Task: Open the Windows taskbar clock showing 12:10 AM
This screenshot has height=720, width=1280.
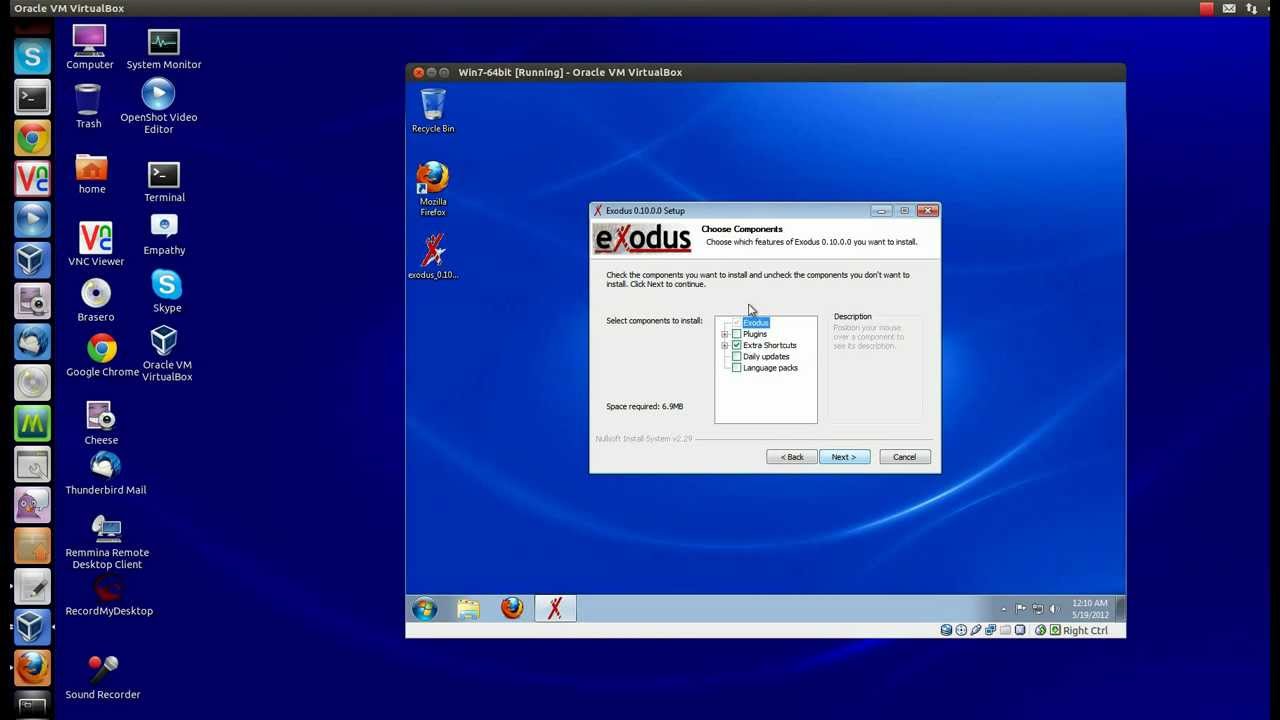Action: [x=1090, y=609]
